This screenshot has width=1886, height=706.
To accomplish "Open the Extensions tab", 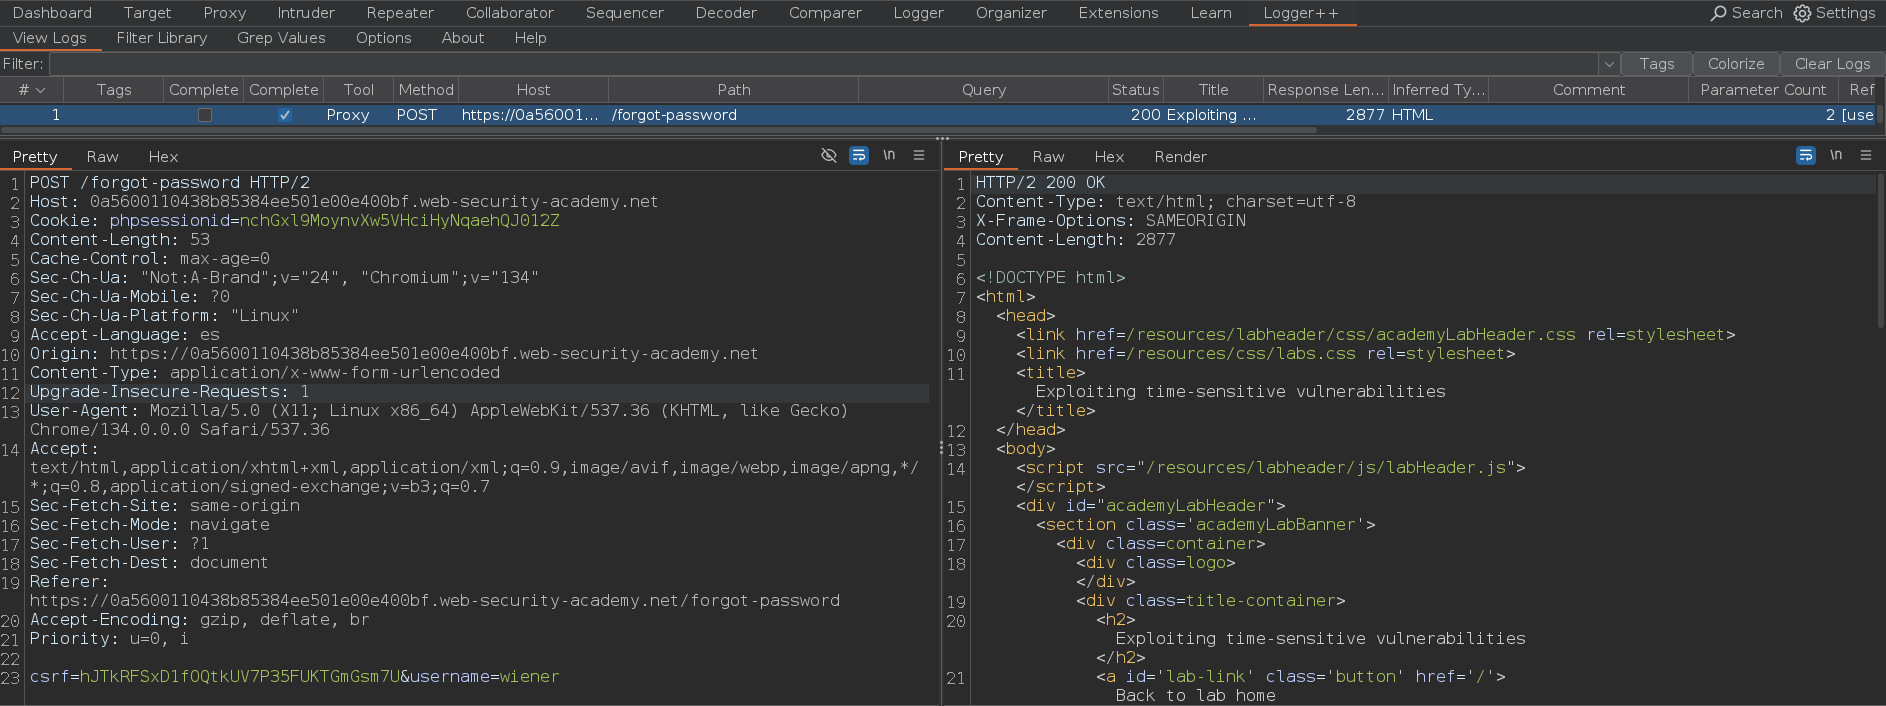I will coord(1118,13).
